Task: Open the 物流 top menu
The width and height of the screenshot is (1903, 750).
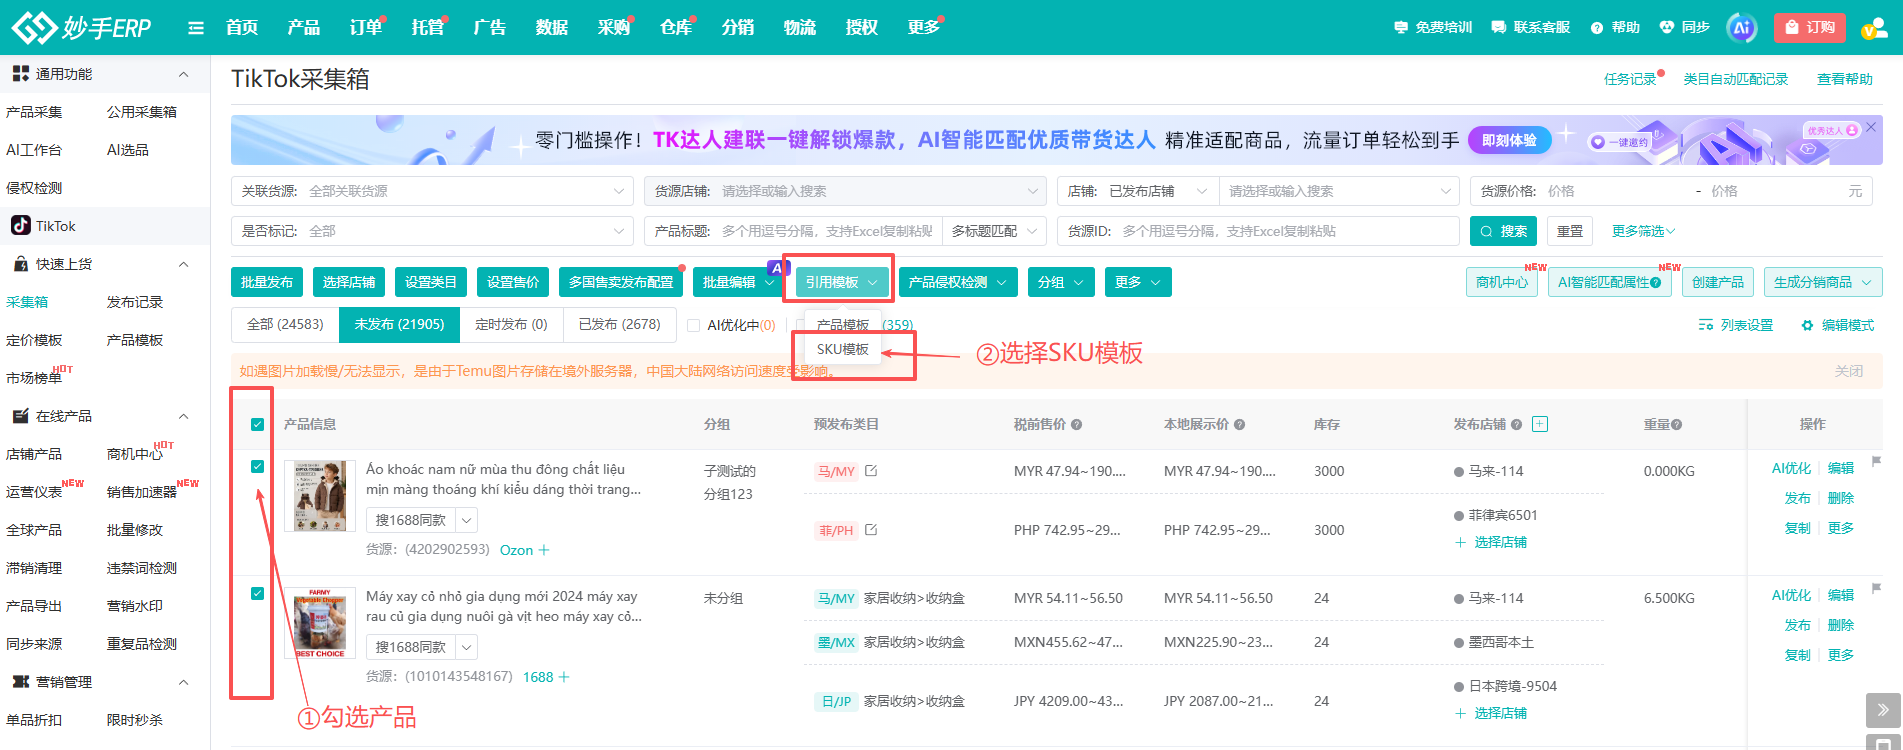Action: 799,27
